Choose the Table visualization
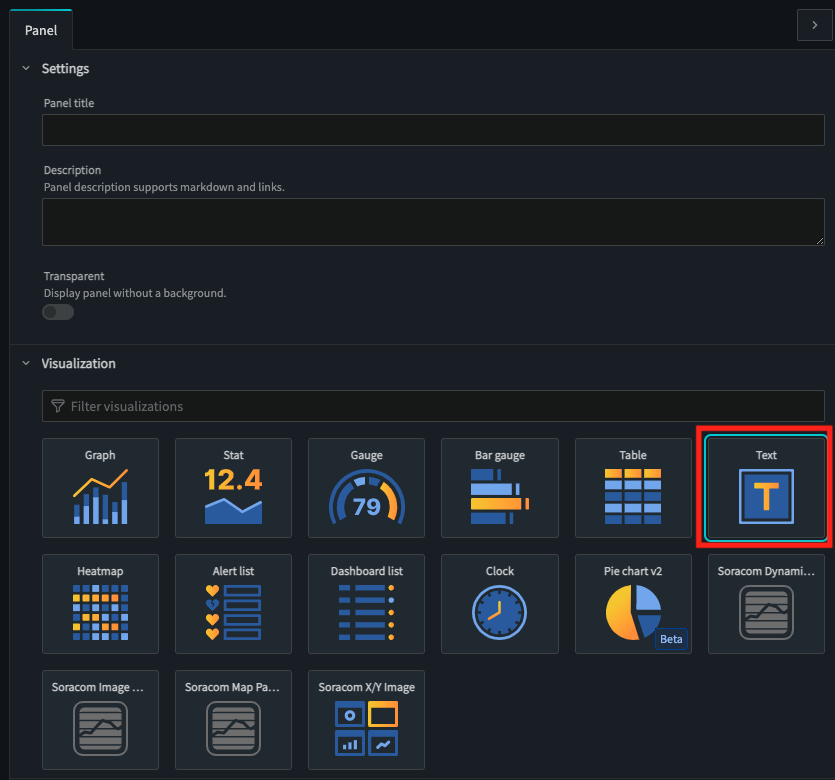This screenshot has height=780, width=835. click(x=633, y=488)
